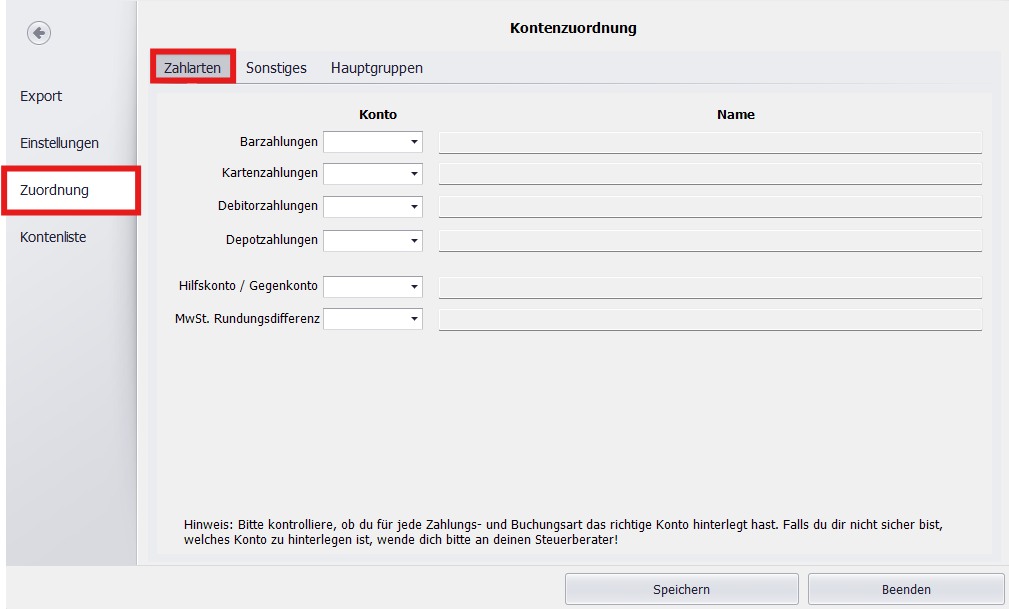The image size is (1009, 609).
Task: Open the Export section in sidebar
Action: coord(40,96)
